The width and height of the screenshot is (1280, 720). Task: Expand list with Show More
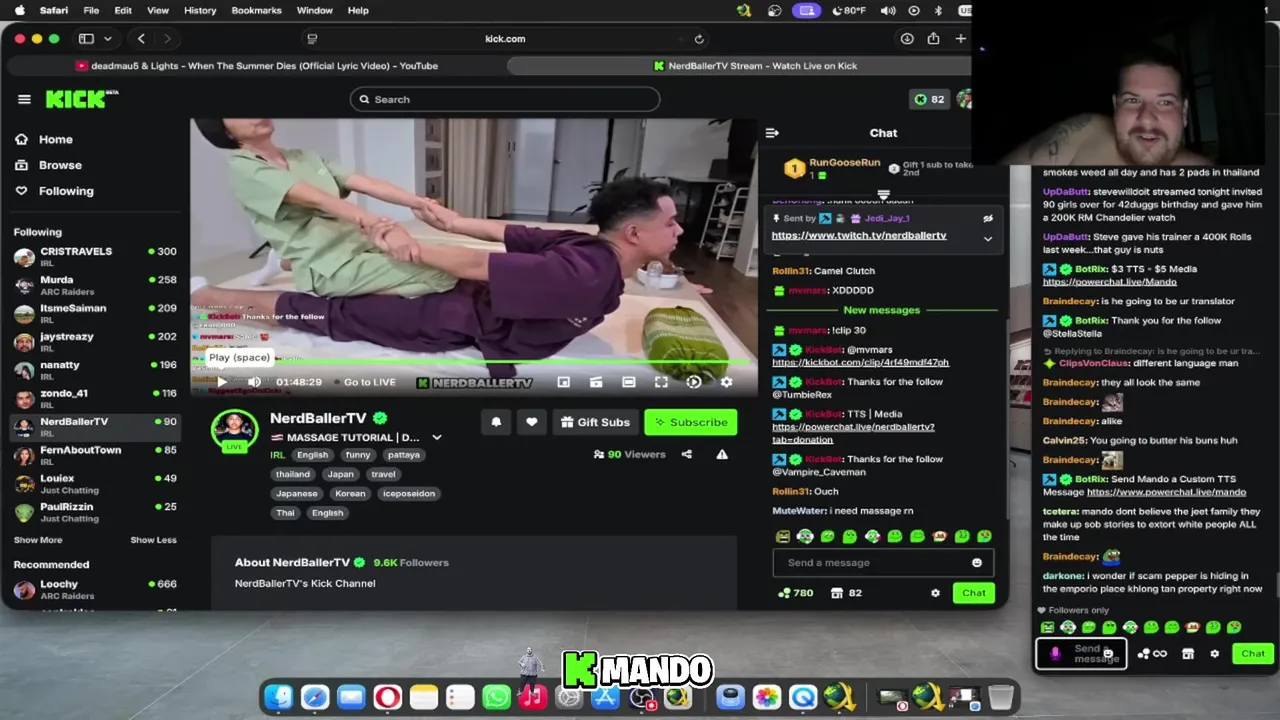pos(38,540)
